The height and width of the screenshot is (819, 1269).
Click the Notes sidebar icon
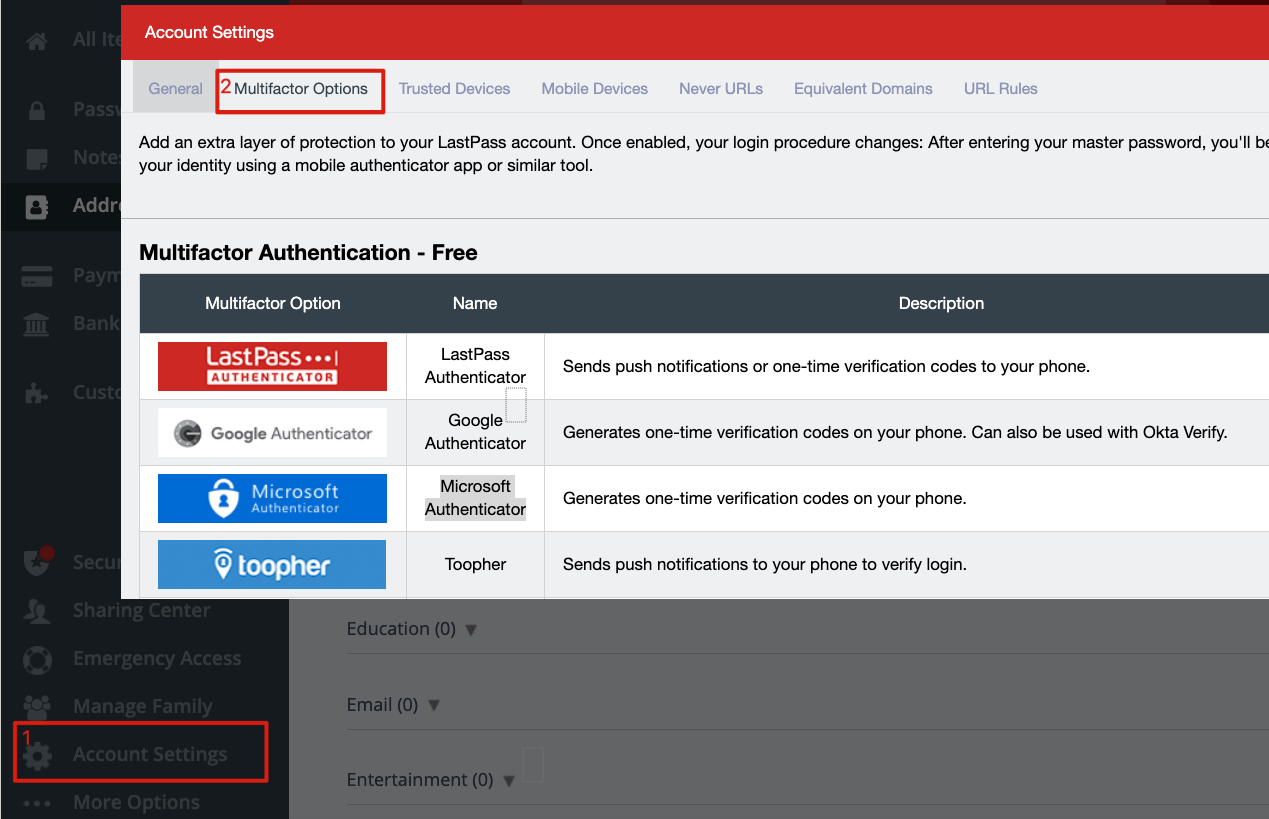coord(37,158)
